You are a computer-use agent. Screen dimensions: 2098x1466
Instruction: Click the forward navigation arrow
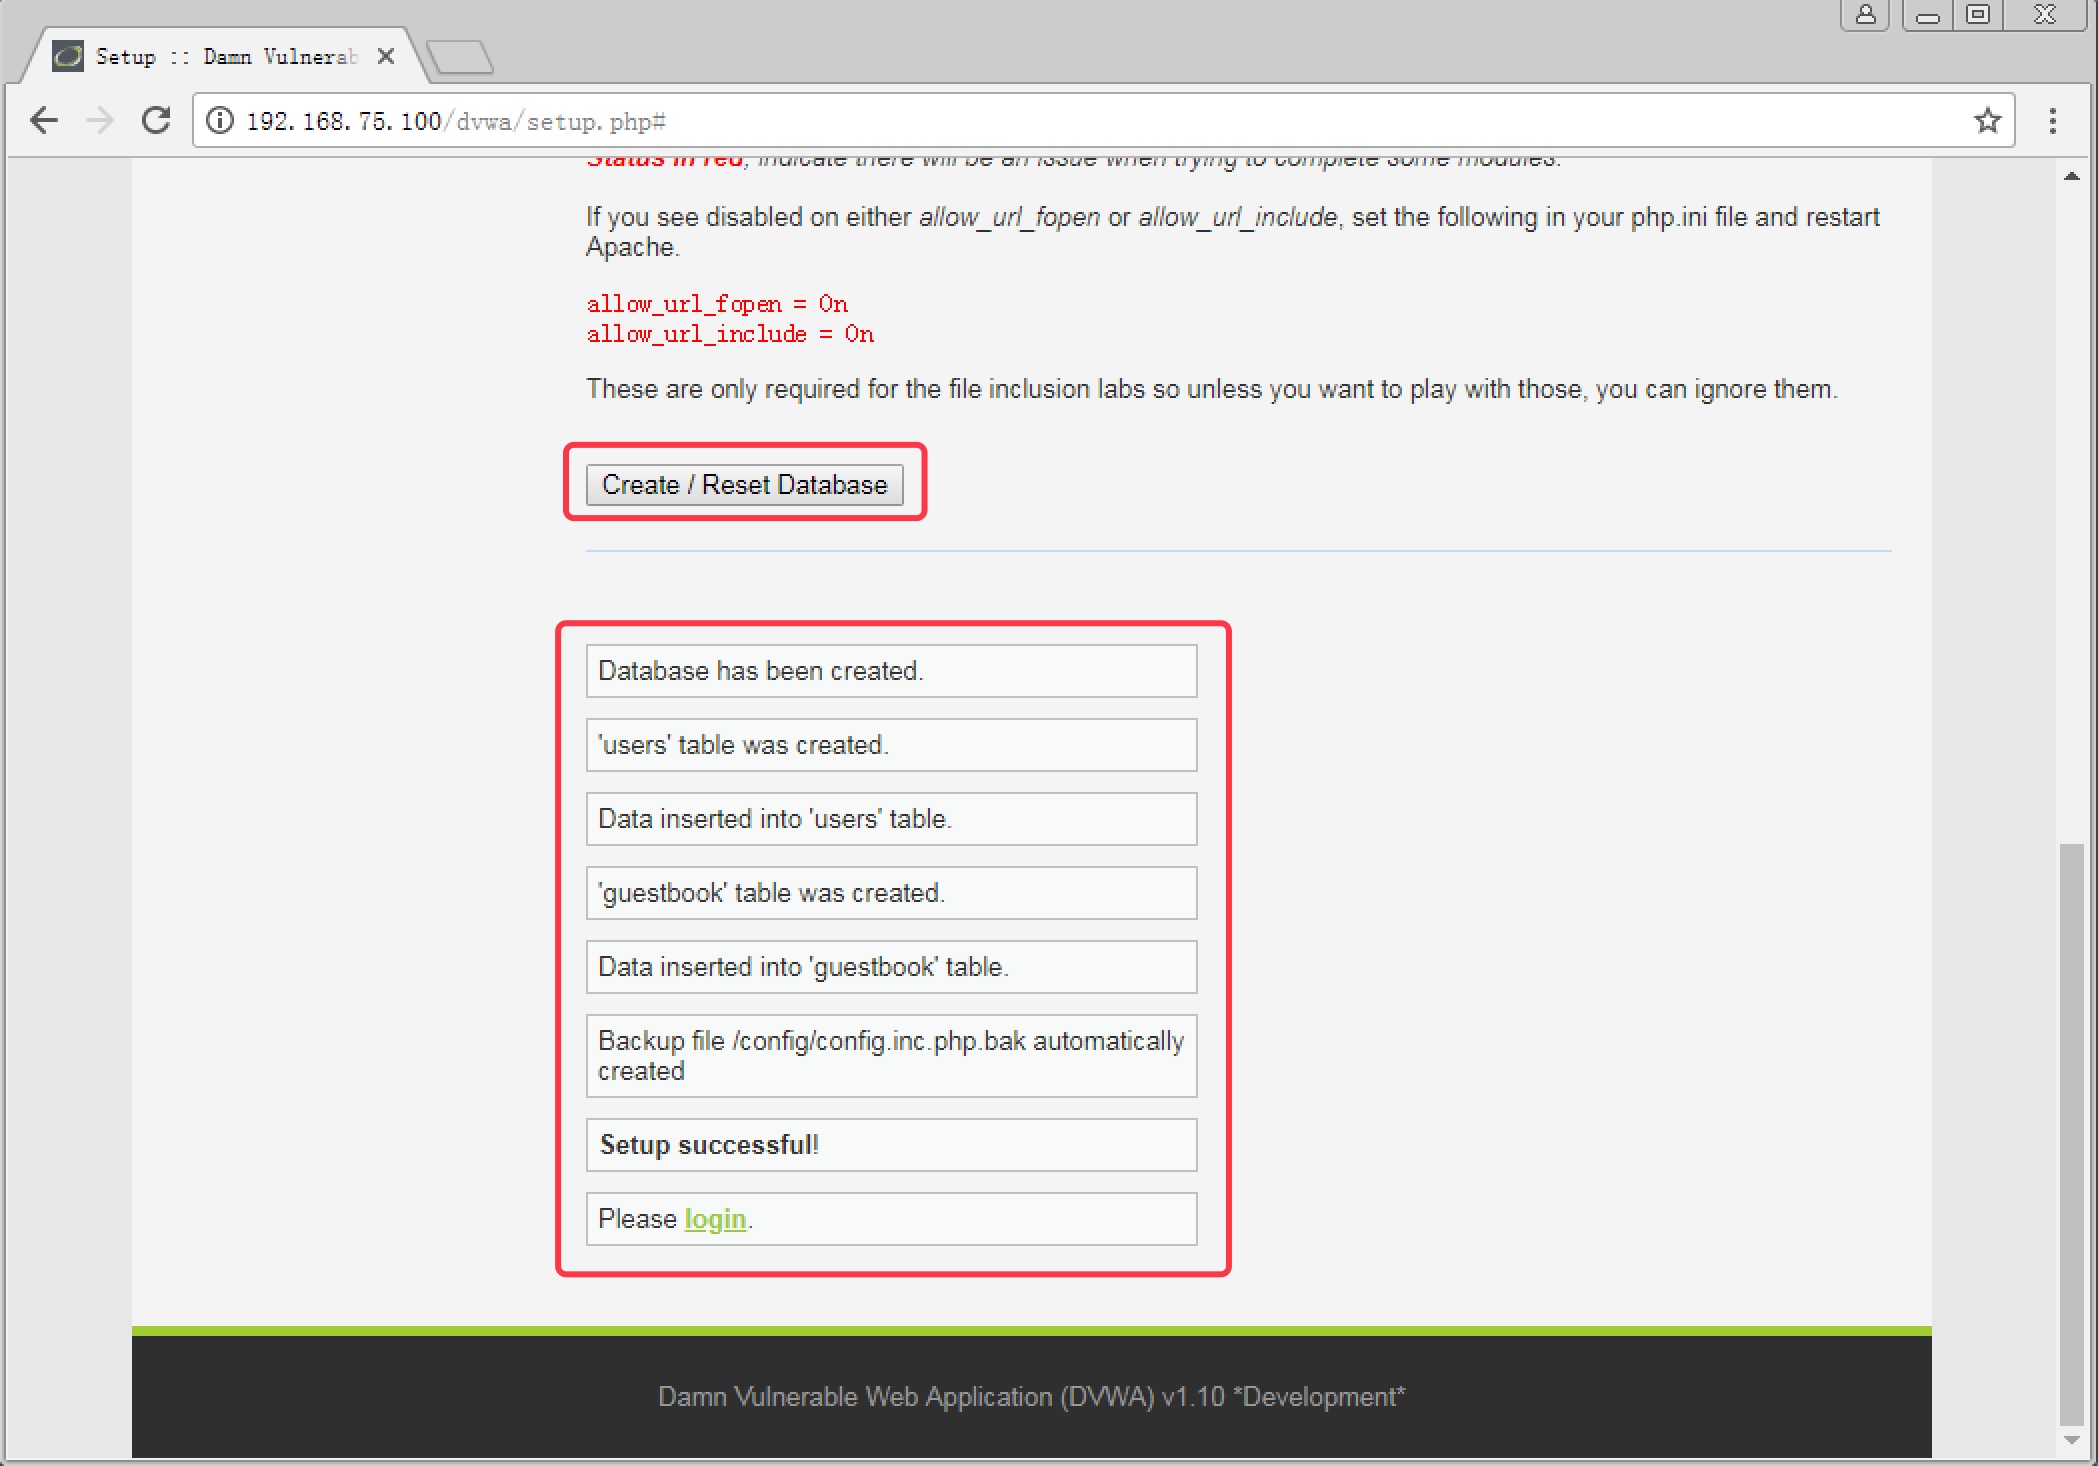[100, 121]
